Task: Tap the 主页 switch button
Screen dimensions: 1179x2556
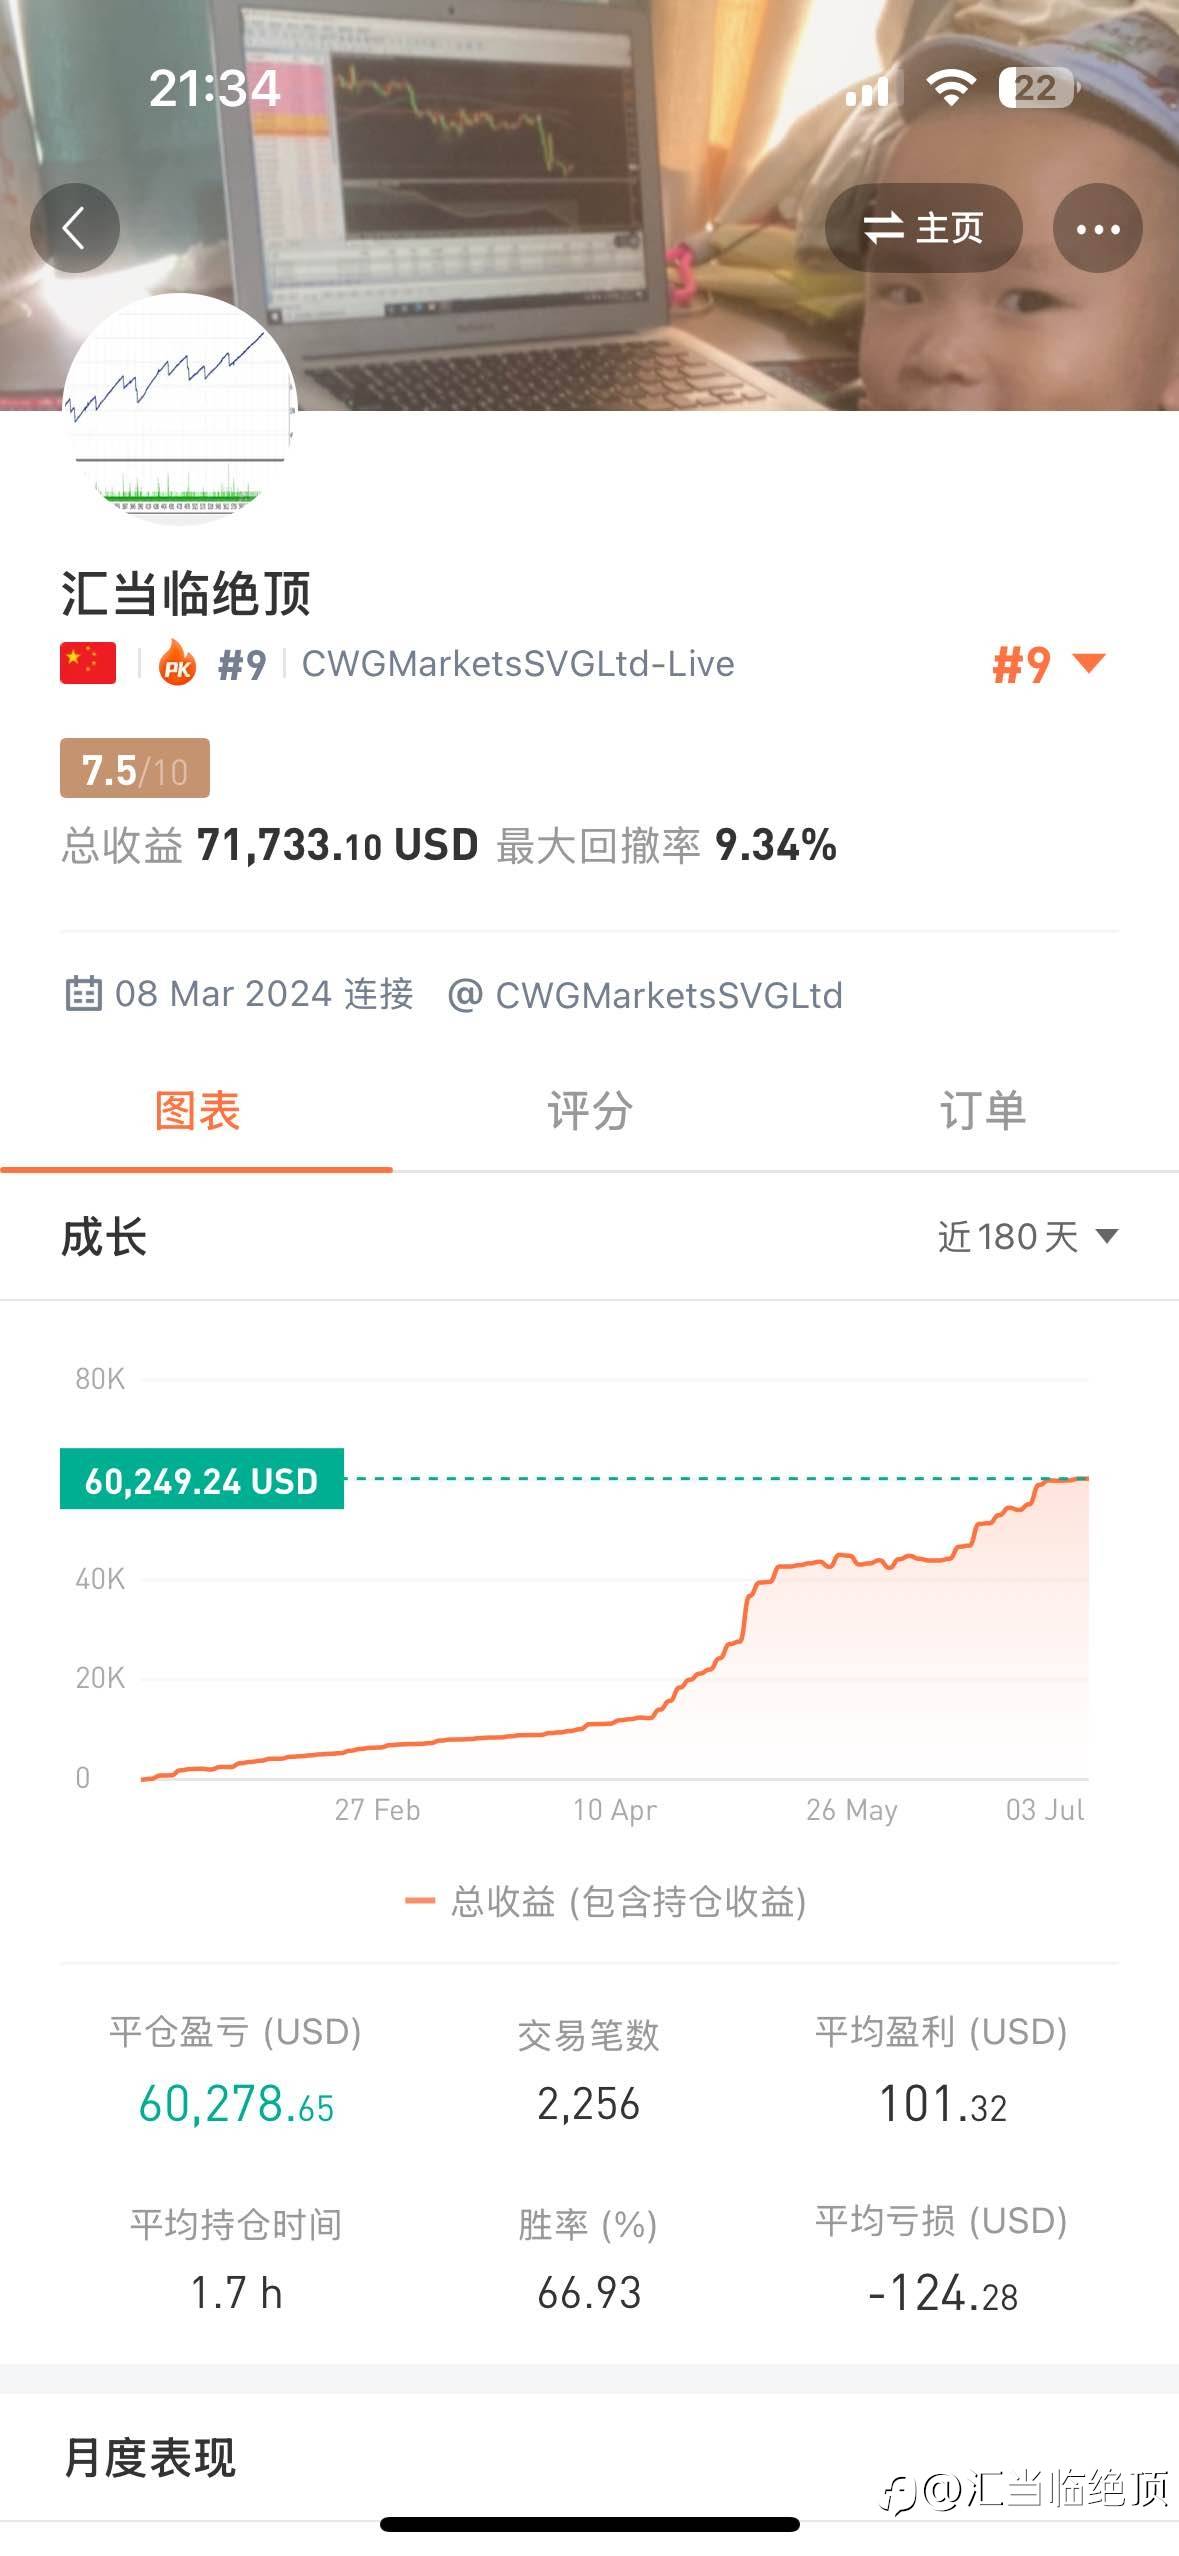Action: [x=923, y=228]
